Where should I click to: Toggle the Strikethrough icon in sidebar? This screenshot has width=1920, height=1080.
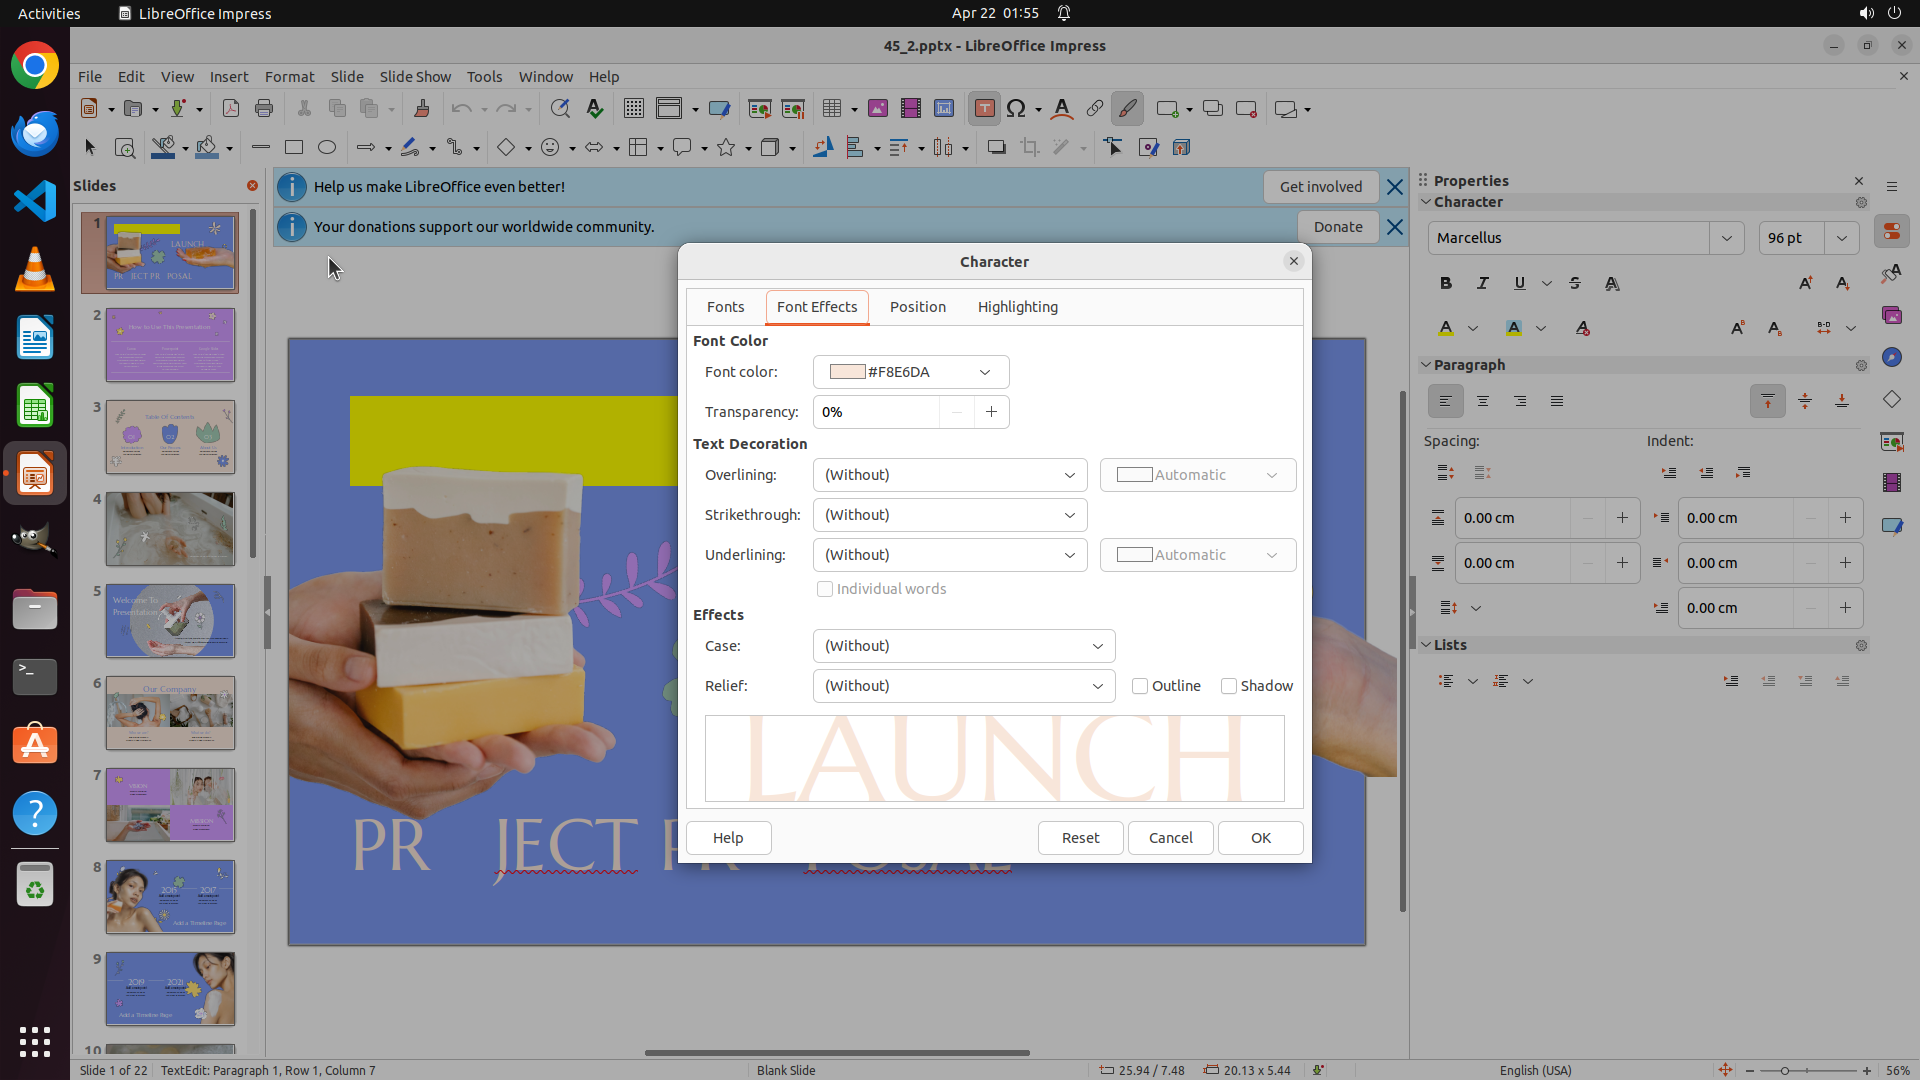point(1575,284)
